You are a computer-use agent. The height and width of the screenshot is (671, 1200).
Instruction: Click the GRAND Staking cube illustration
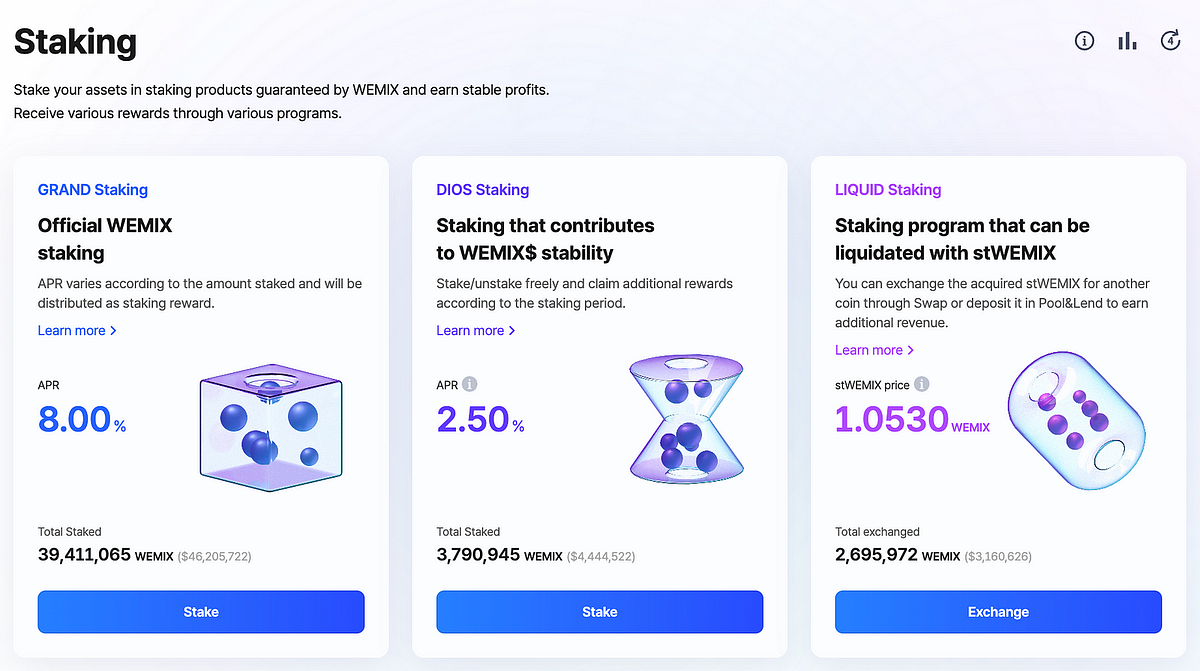point(270,427)
